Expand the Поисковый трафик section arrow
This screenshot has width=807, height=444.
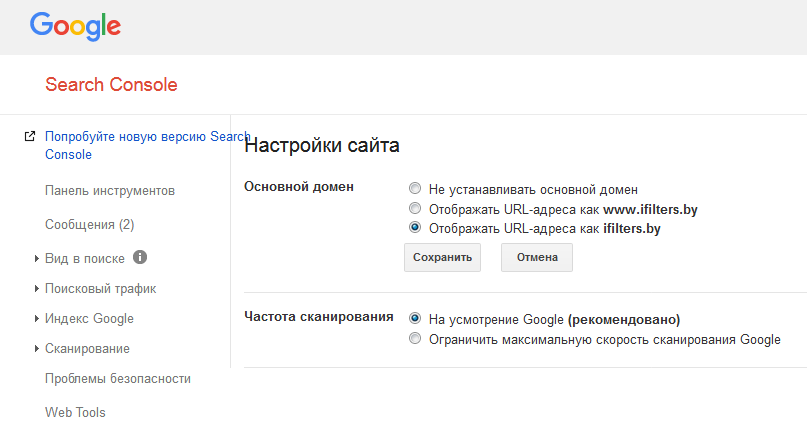tap(37, 289)
